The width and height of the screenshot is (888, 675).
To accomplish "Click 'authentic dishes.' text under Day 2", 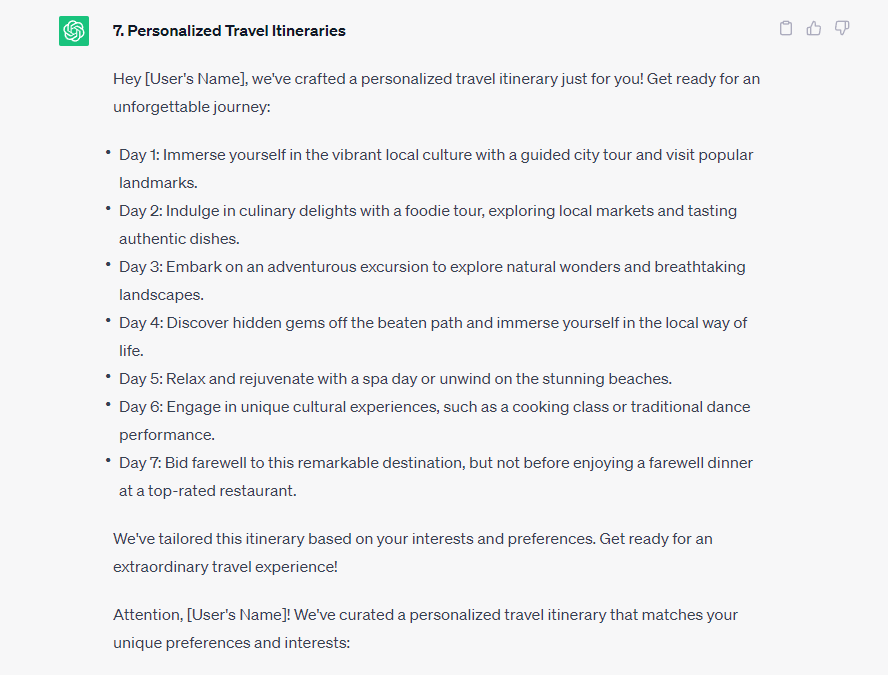I will point(179,239).
